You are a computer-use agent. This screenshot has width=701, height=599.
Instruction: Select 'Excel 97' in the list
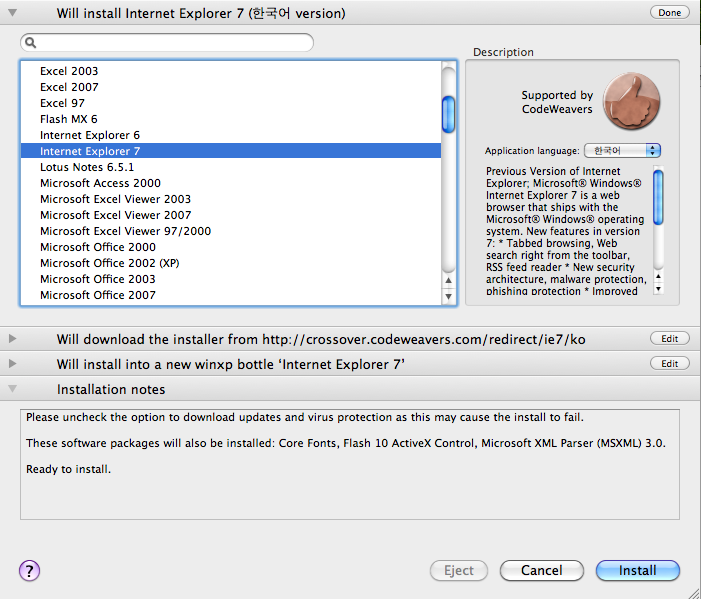coord(231,103)
